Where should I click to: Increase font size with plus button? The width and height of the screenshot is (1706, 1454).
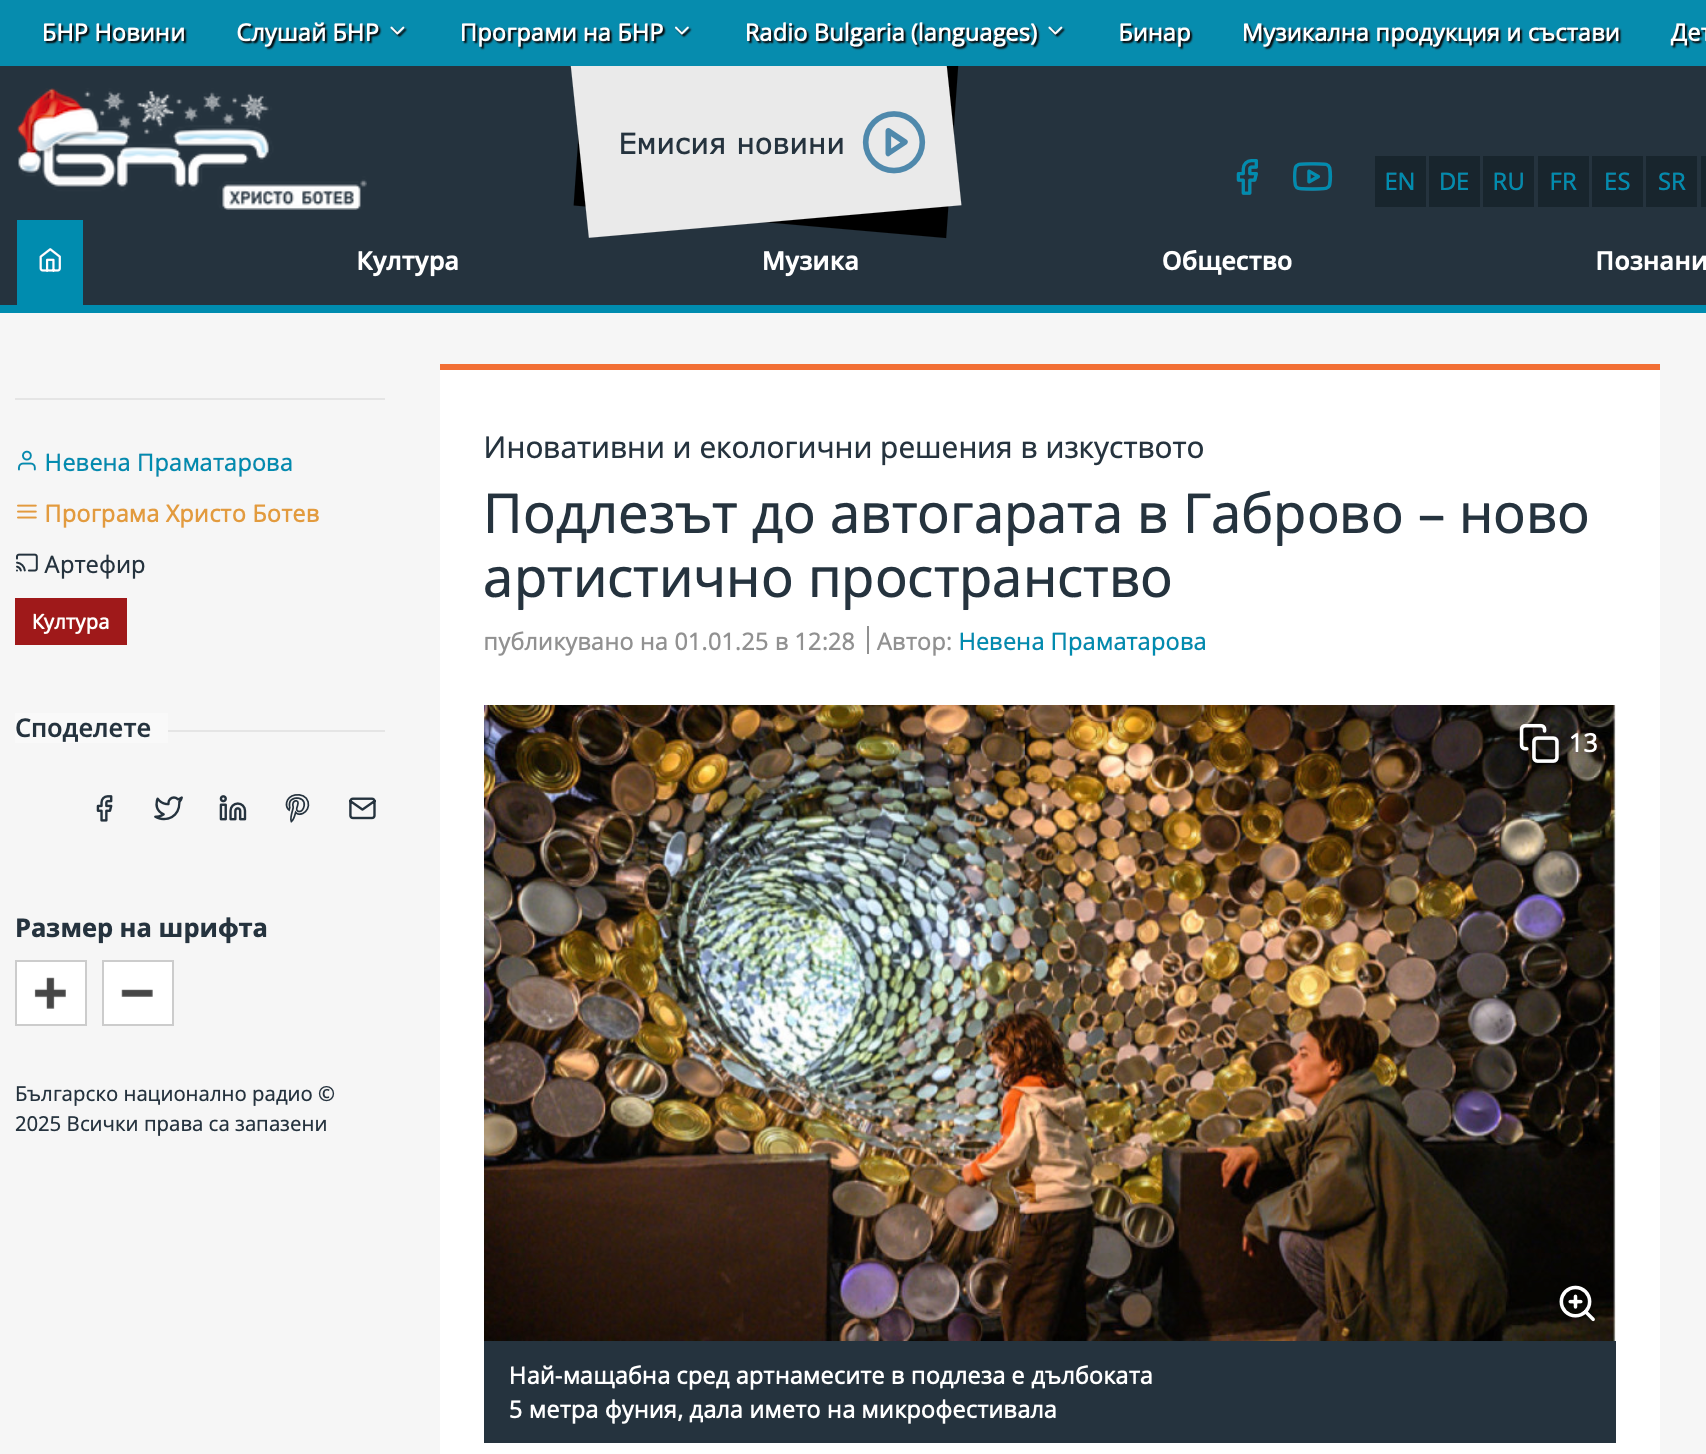point(51,993)
